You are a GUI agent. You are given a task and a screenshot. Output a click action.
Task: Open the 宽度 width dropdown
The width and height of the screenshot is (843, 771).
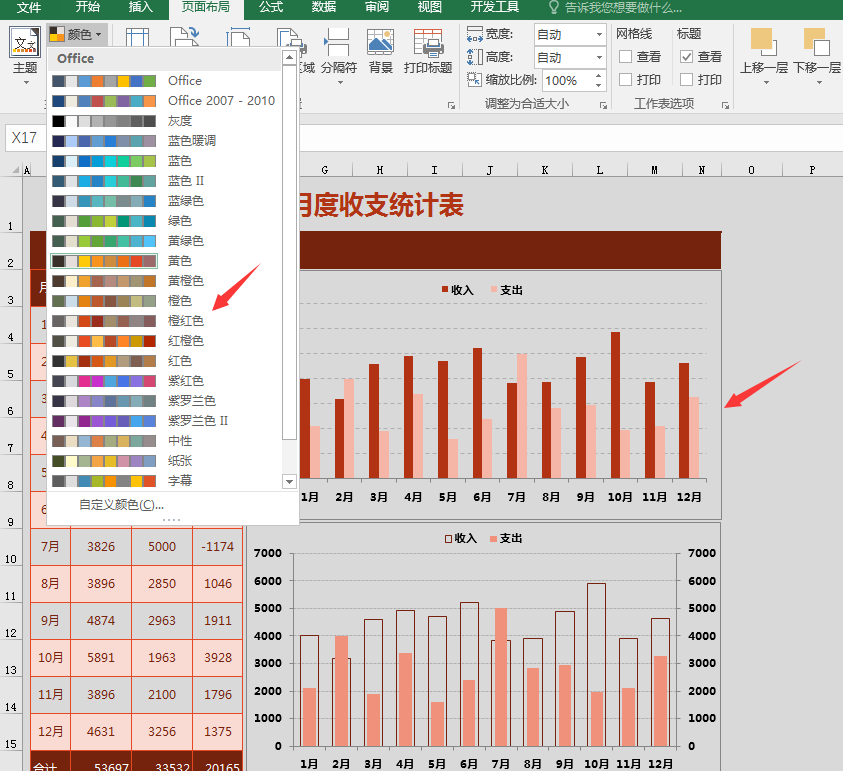click(599, 35)
